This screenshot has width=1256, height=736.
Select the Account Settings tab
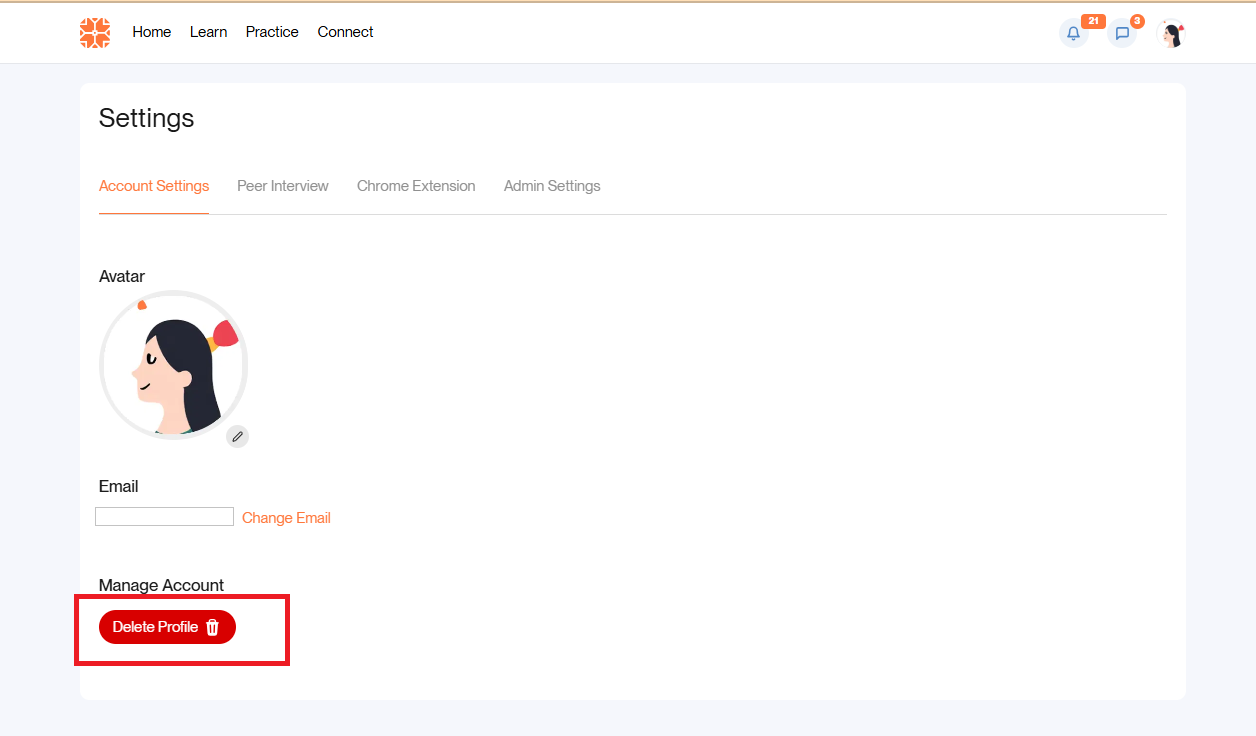click(x=154, y=186)
